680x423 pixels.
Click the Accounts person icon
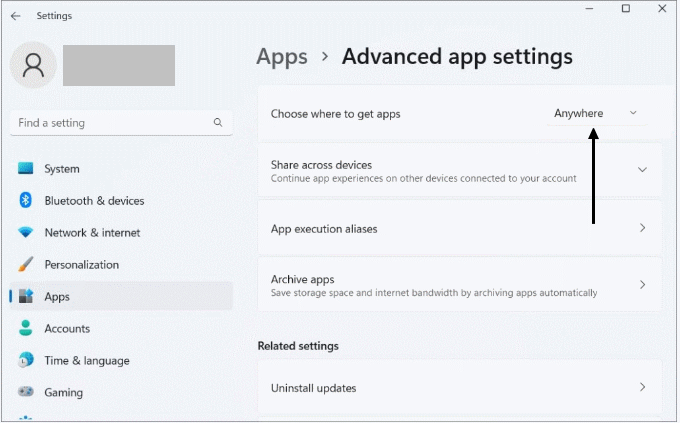point(26,329)
